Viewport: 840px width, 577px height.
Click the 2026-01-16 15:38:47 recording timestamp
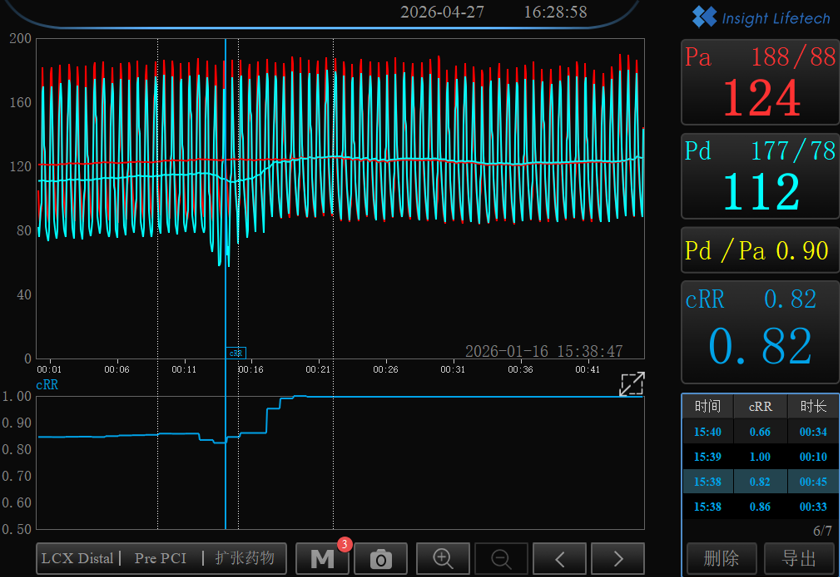tap(544, 351)
